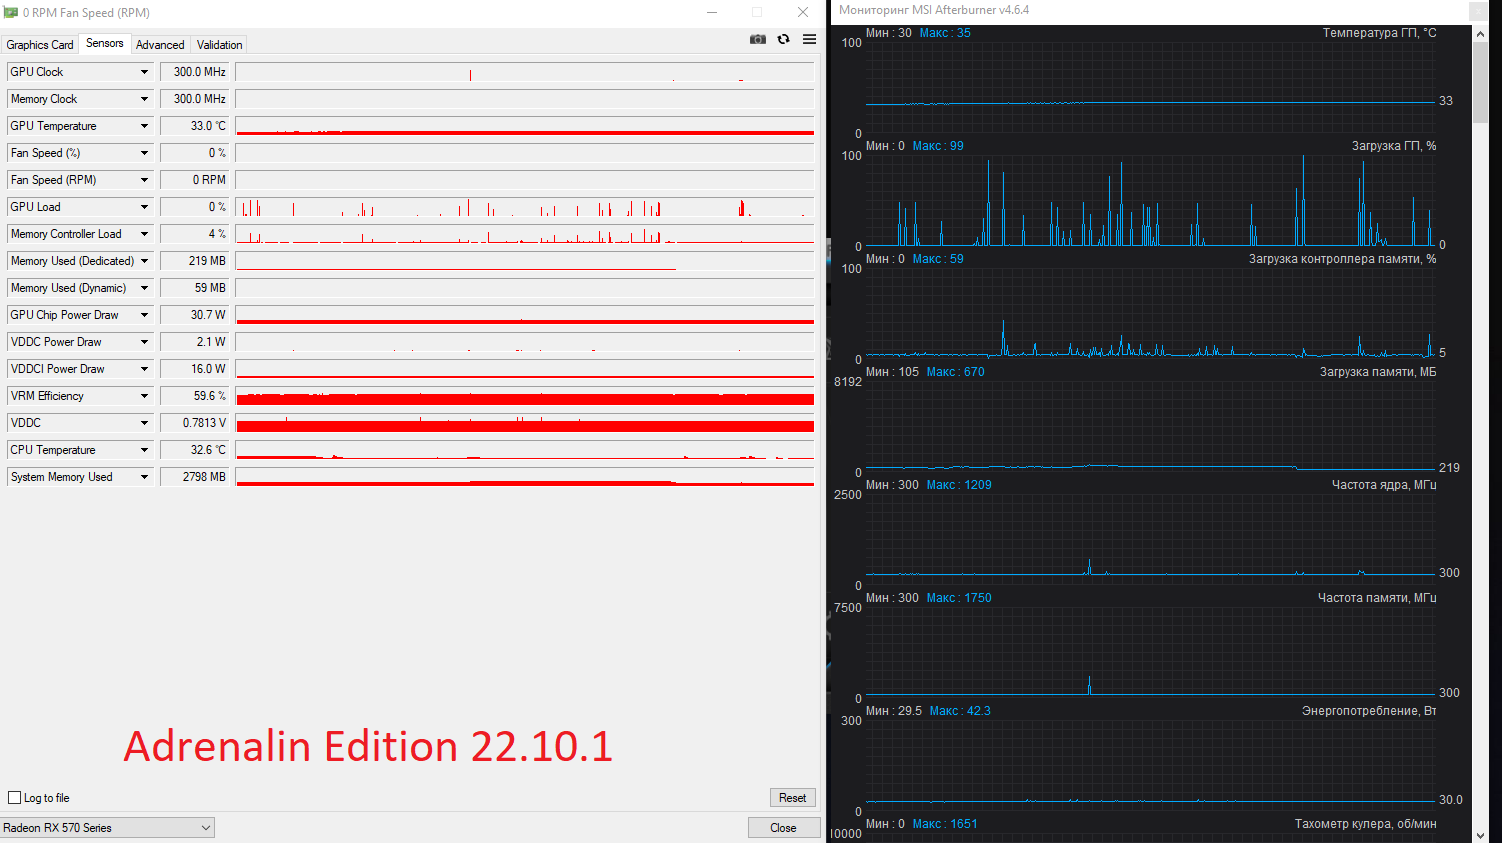Expand the VDDCI Power Draw dropdown
1502x843 pixels.
(144, 369)
